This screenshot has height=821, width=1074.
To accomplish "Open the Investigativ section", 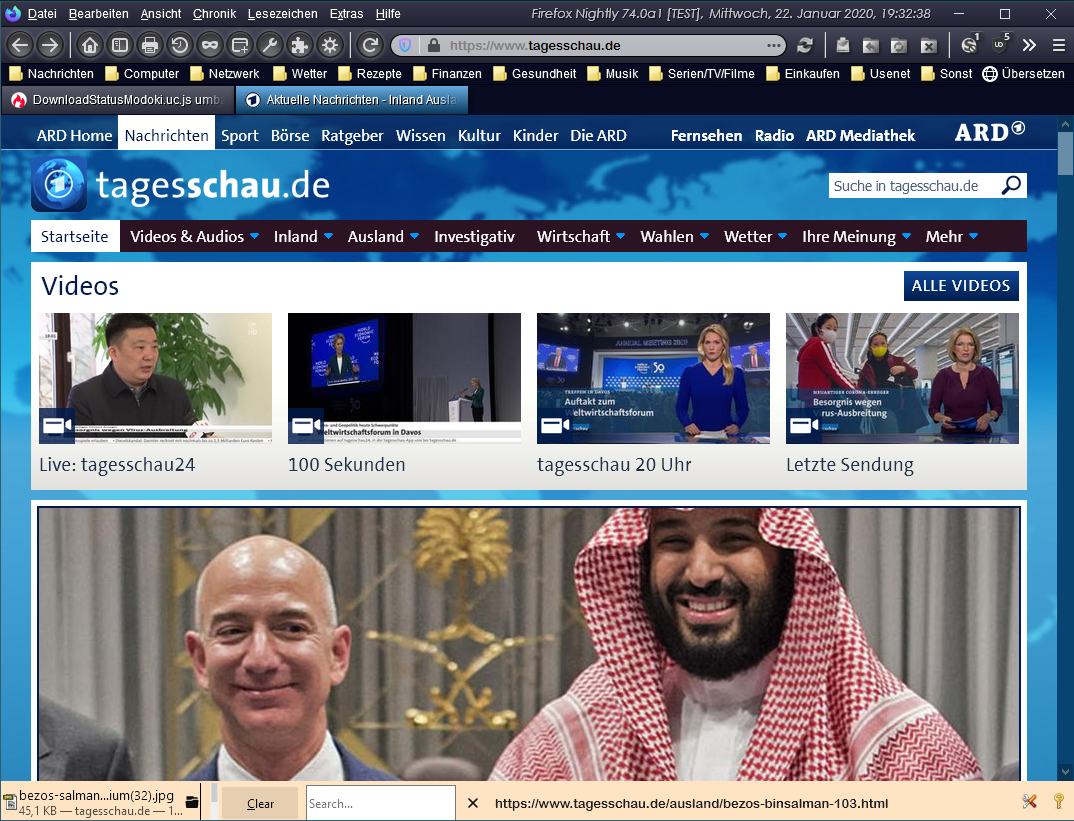I will (474, 236).
